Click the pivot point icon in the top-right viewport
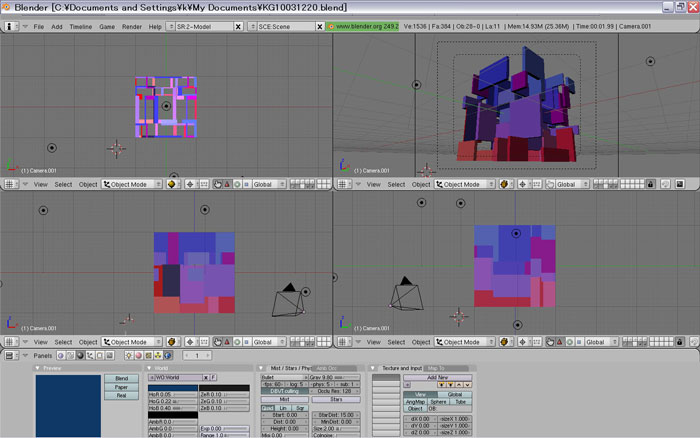The width and height of the screenshot is (700, 438). (x=523, y=184)
